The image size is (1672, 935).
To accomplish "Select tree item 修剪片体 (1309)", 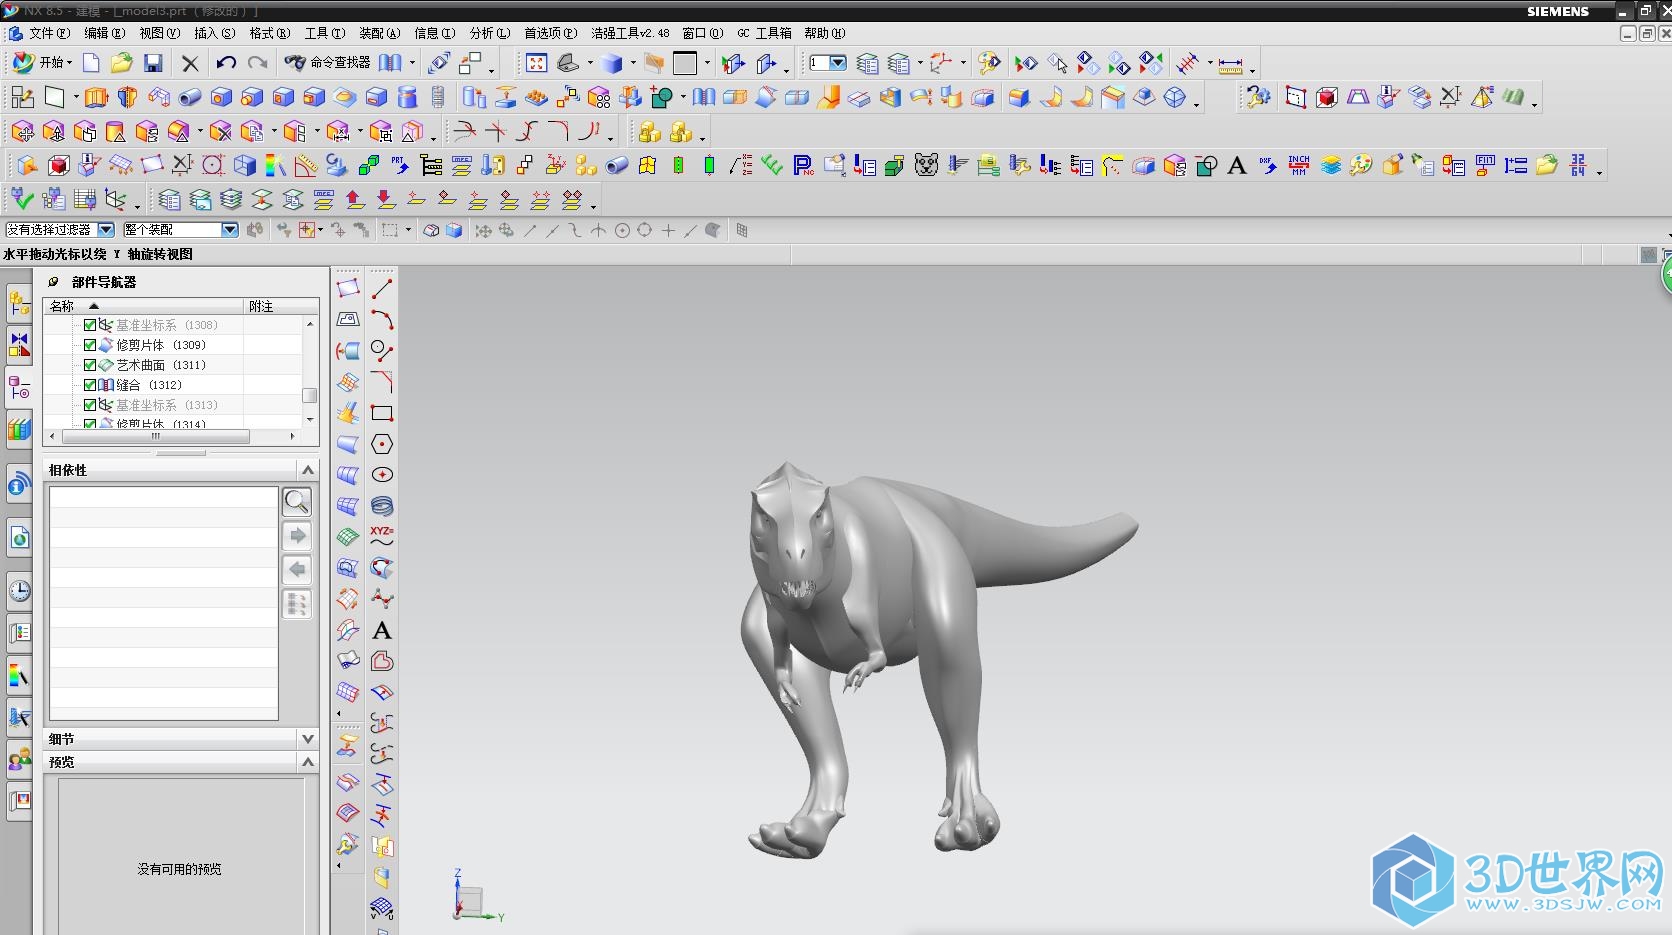I will [x=161, y=345].
